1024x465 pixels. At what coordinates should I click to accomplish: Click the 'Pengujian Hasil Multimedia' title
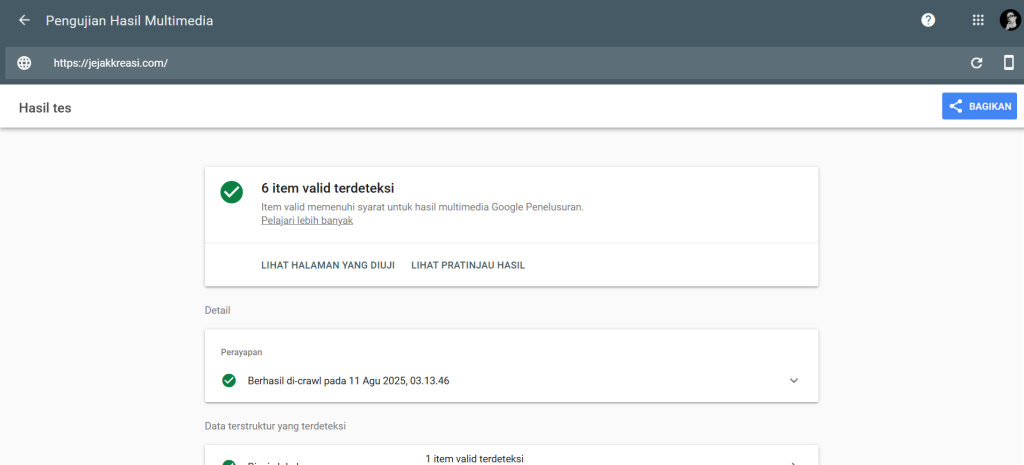129,20
